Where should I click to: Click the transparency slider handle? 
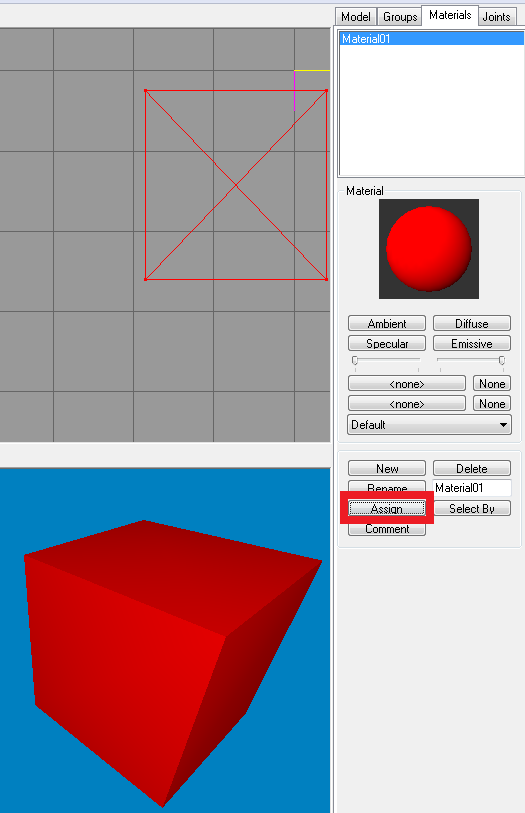pyautogui.click(x=502, y=360)
